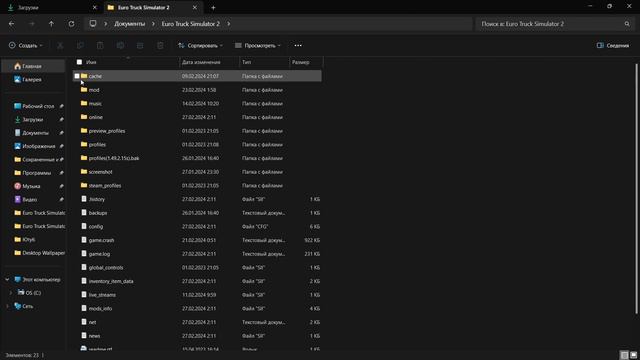The height and width of the screenshot is (360, 640).
Task: Expand chevron after Euro Truck Simulator 2 breadcrumb
Action: [229, 24]
